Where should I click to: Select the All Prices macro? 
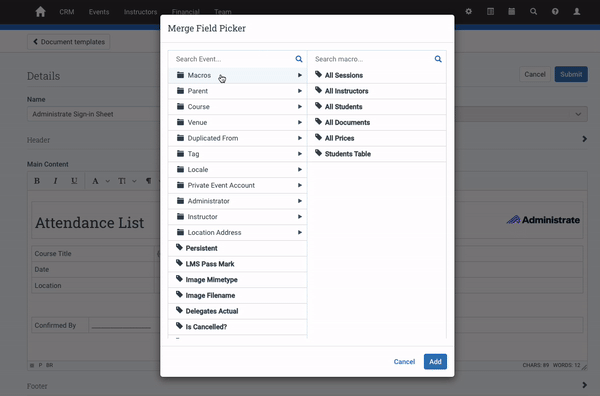377,138
